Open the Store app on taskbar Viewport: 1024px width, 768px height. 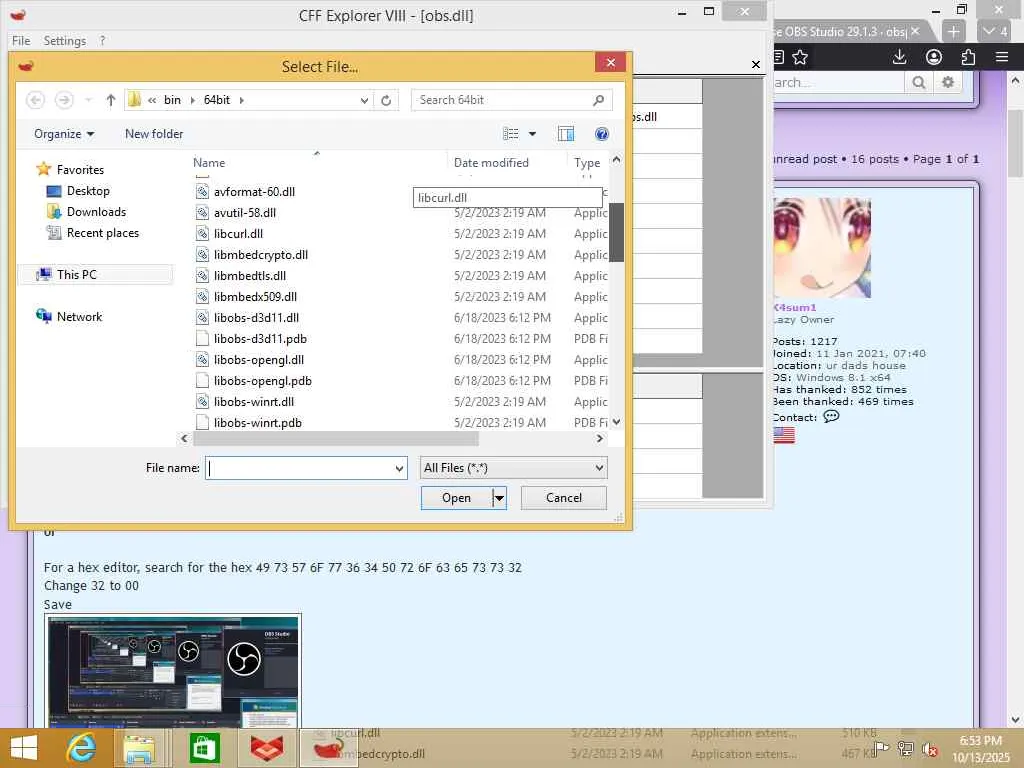(204, 748)
